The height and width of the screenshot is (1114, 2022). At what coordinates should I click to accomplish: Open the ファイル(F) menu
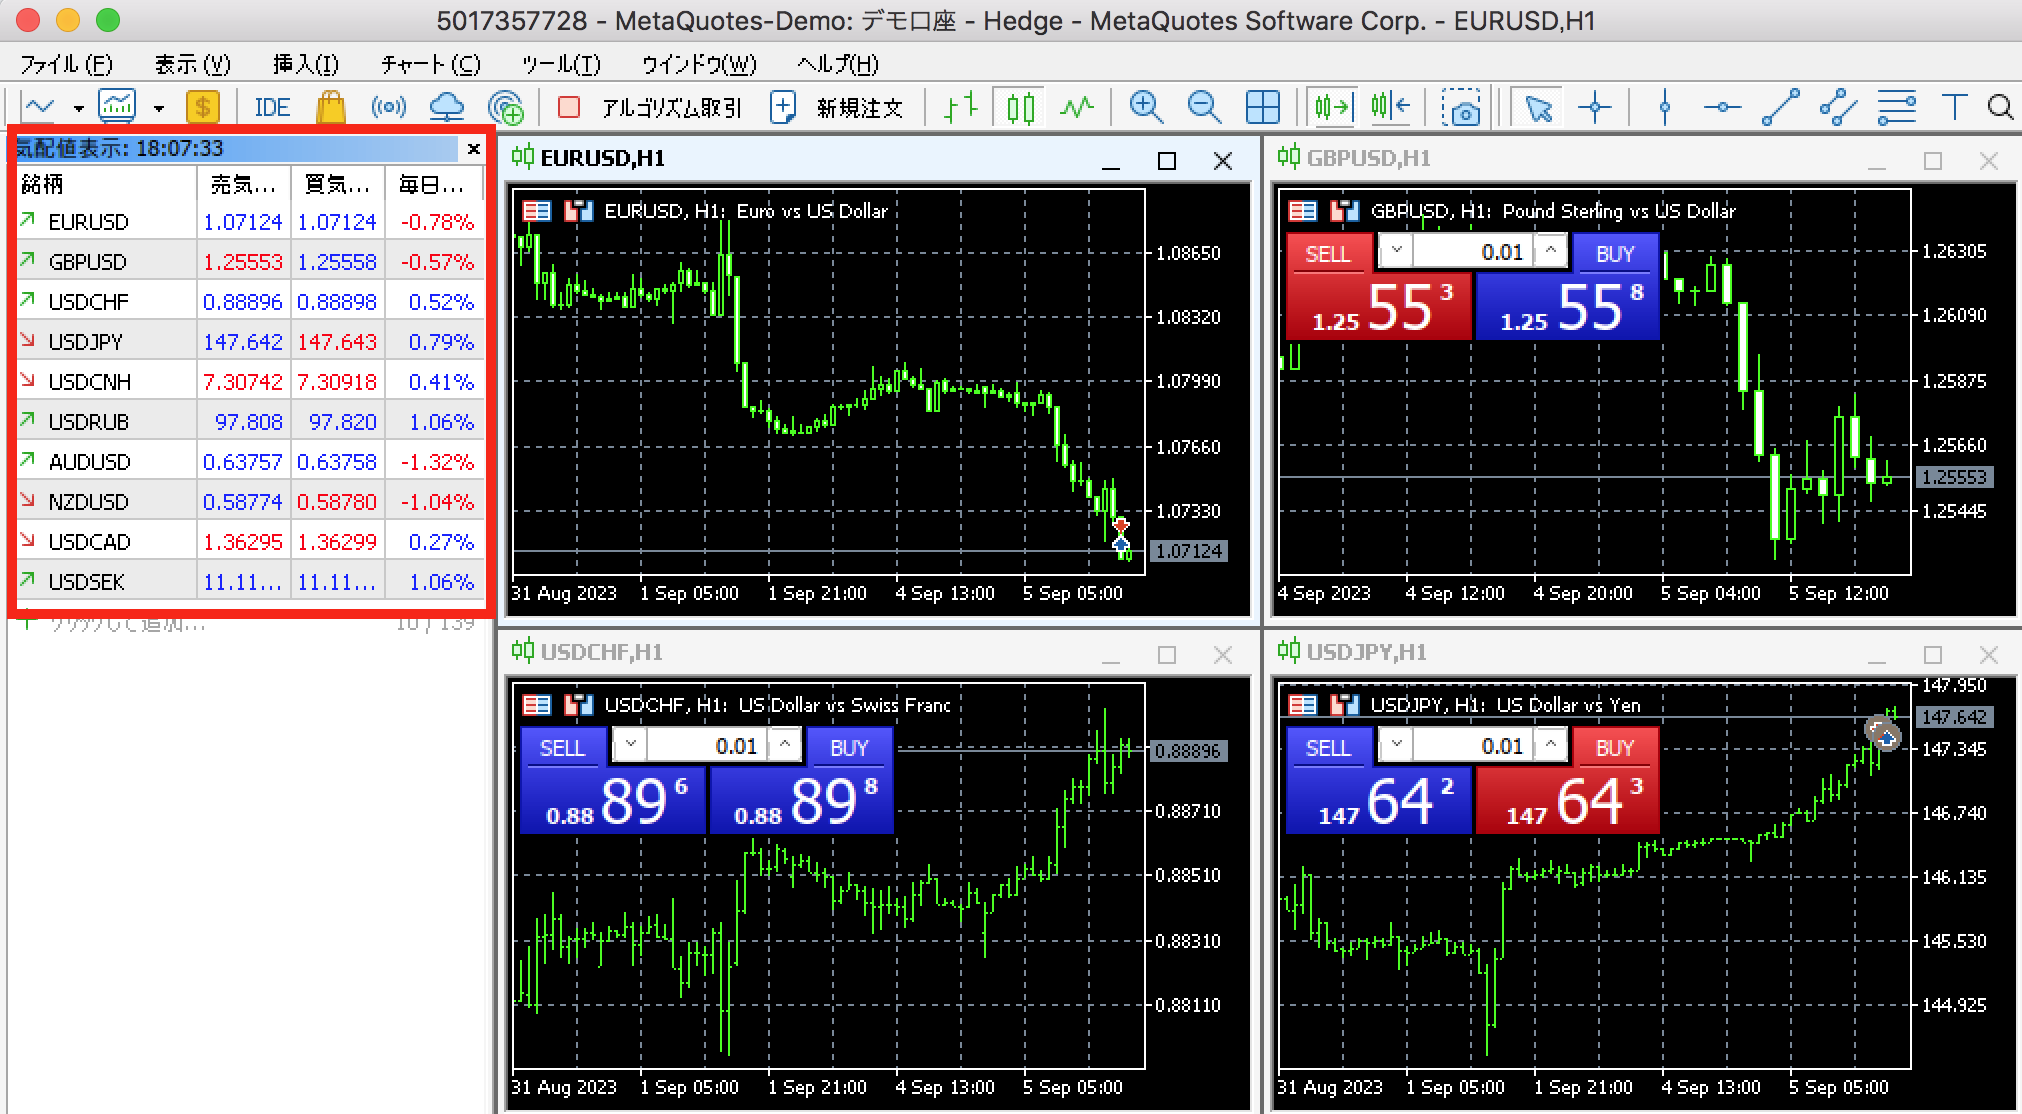click(66, 65)
